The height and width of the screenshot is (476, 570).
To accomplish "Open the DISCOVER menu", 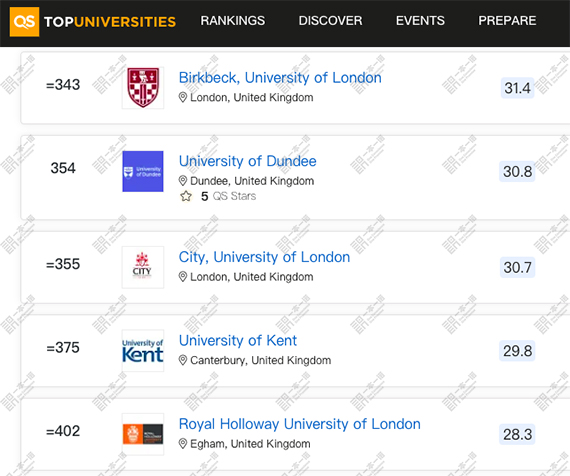I will coord(330,21).
